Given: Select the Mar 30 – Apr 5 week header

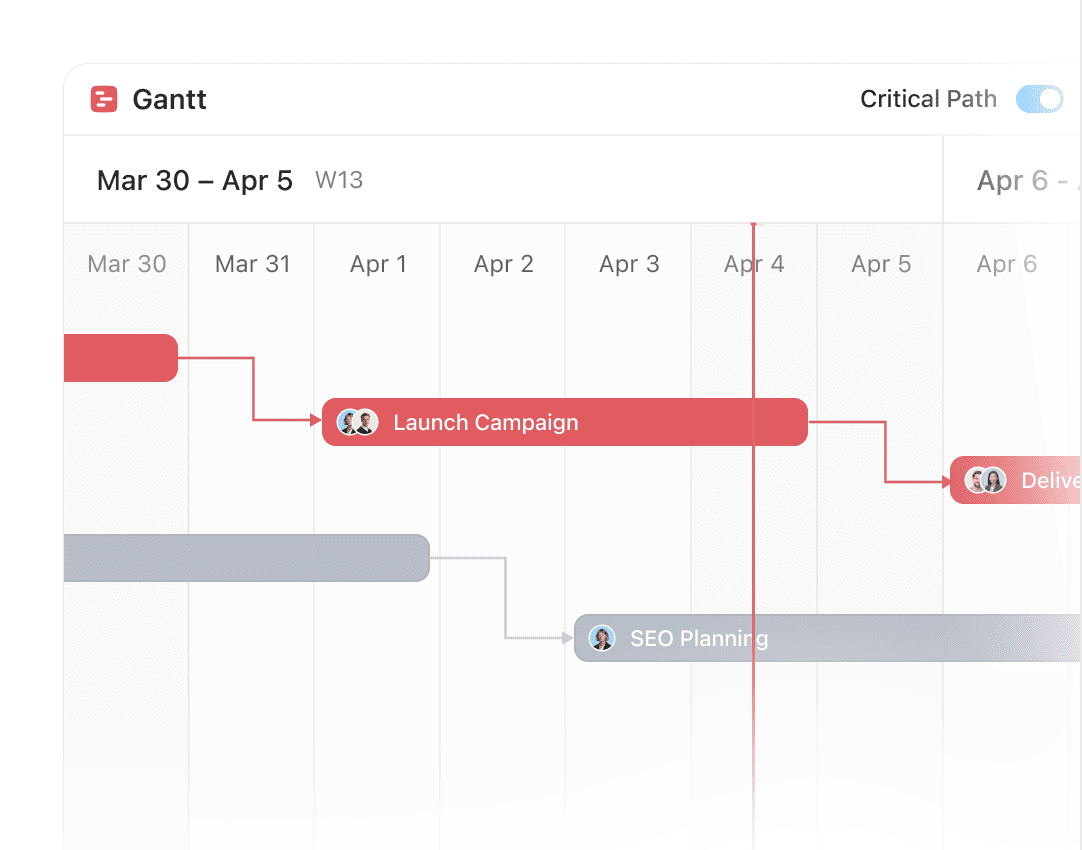Looking at the screenshot, I should point(195,181).
